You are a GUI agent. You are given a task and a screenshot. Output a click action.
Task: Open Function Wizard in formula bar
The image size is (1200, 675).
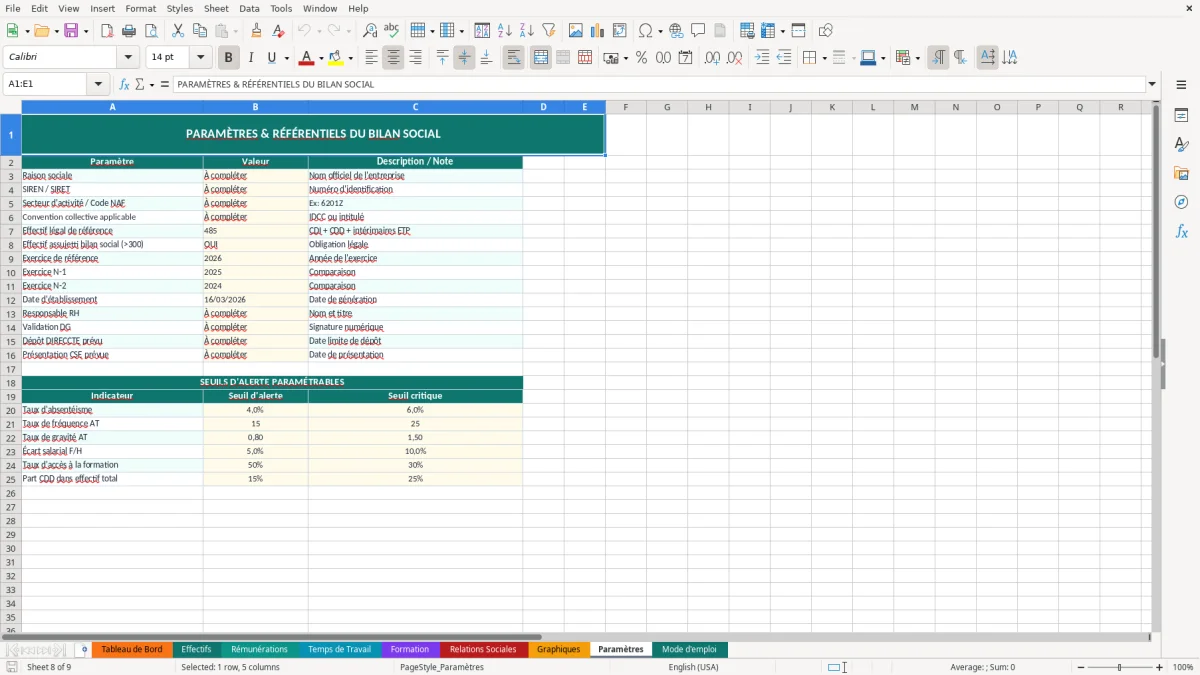pos(124,84)
